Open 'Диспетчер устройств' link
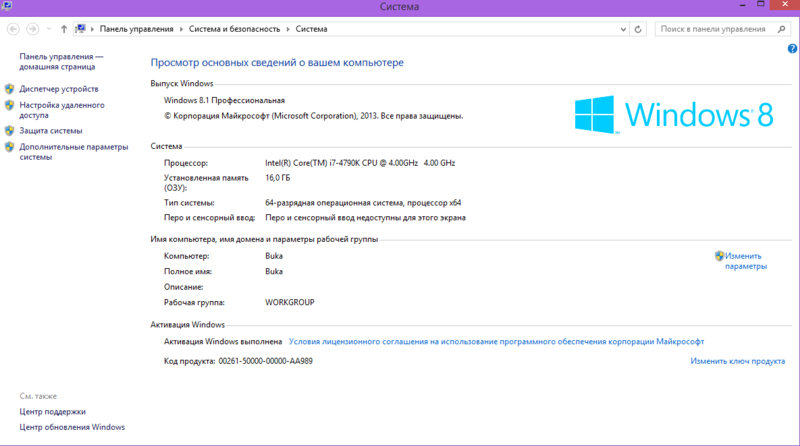 point(59,89)
